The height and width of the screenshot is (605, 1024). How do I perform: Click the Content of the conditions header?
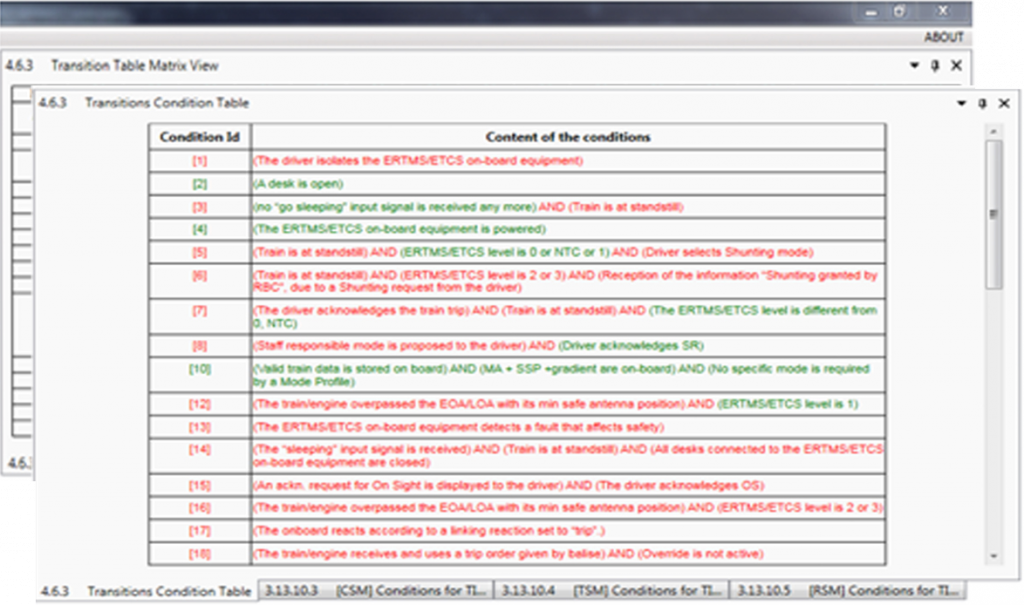567,136
